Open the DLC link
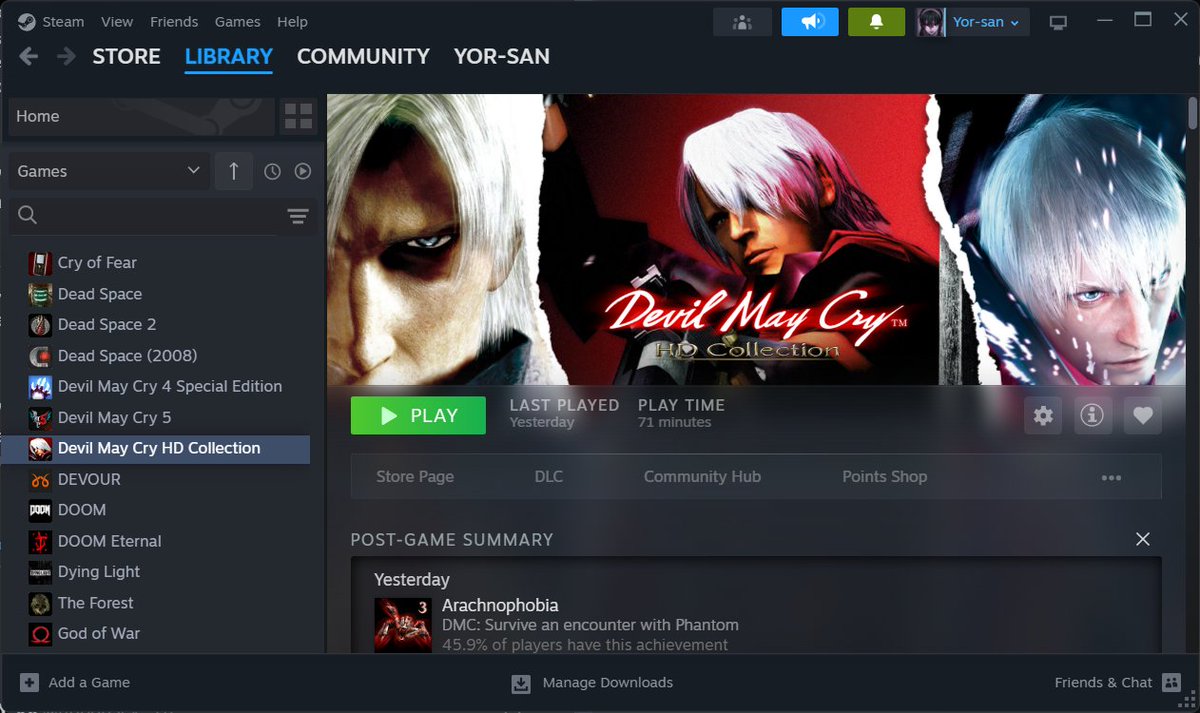1200x713 pixels. point(549,477)
